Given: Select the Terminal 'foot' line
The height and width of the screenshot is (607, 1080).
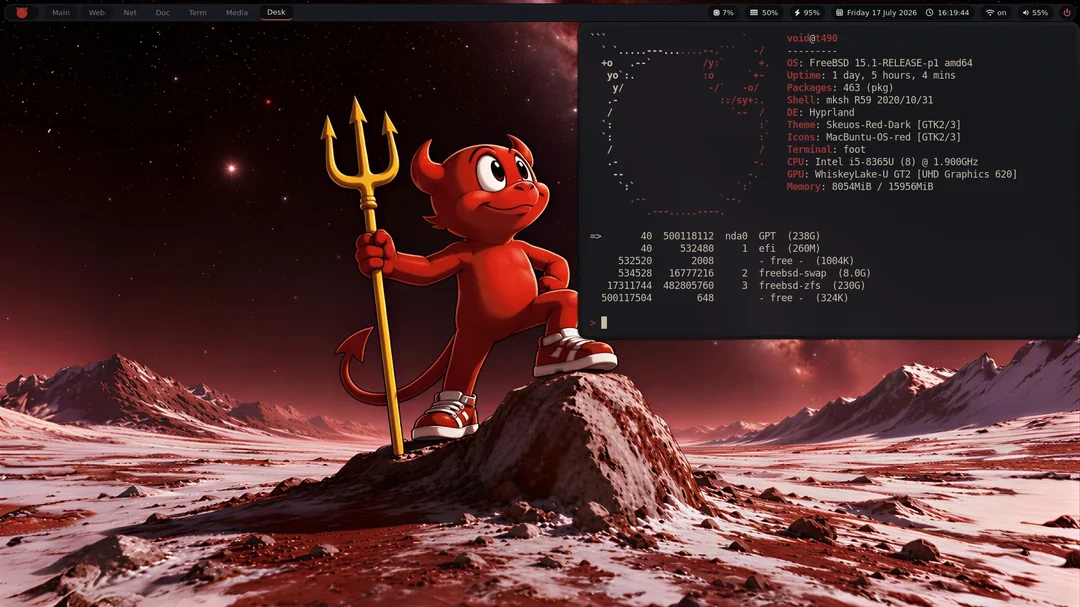Looking at the screenshot, I should (826, 150).
